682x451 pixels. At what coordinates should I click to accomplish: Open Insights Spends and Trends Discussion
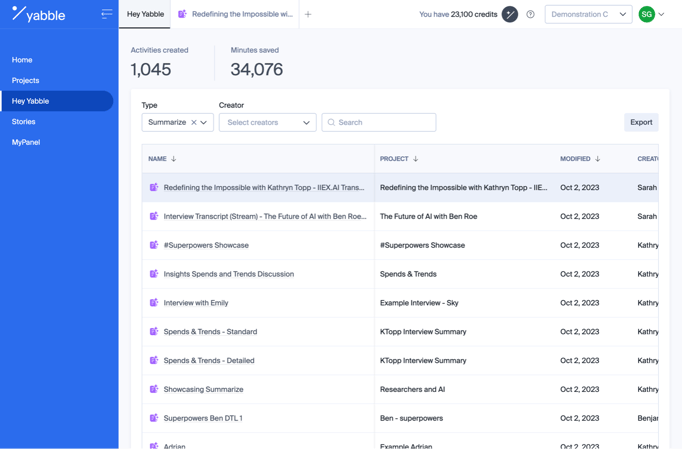click(229, 274)
